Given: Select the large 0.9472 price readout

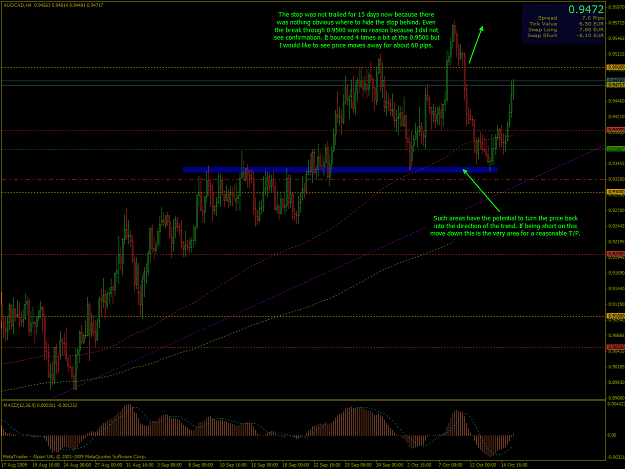Looking at the screenshot, I should pyautogui.click(x=586, y=9).
